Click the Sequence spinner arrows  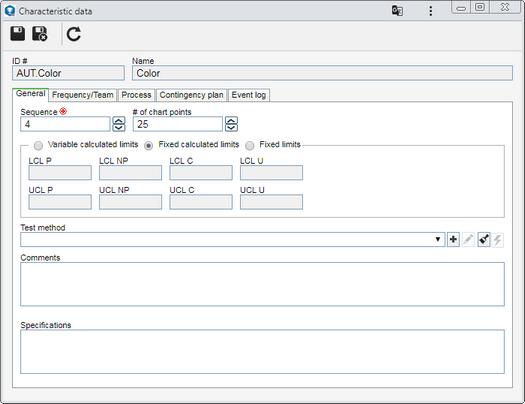[x=119, y=124]
